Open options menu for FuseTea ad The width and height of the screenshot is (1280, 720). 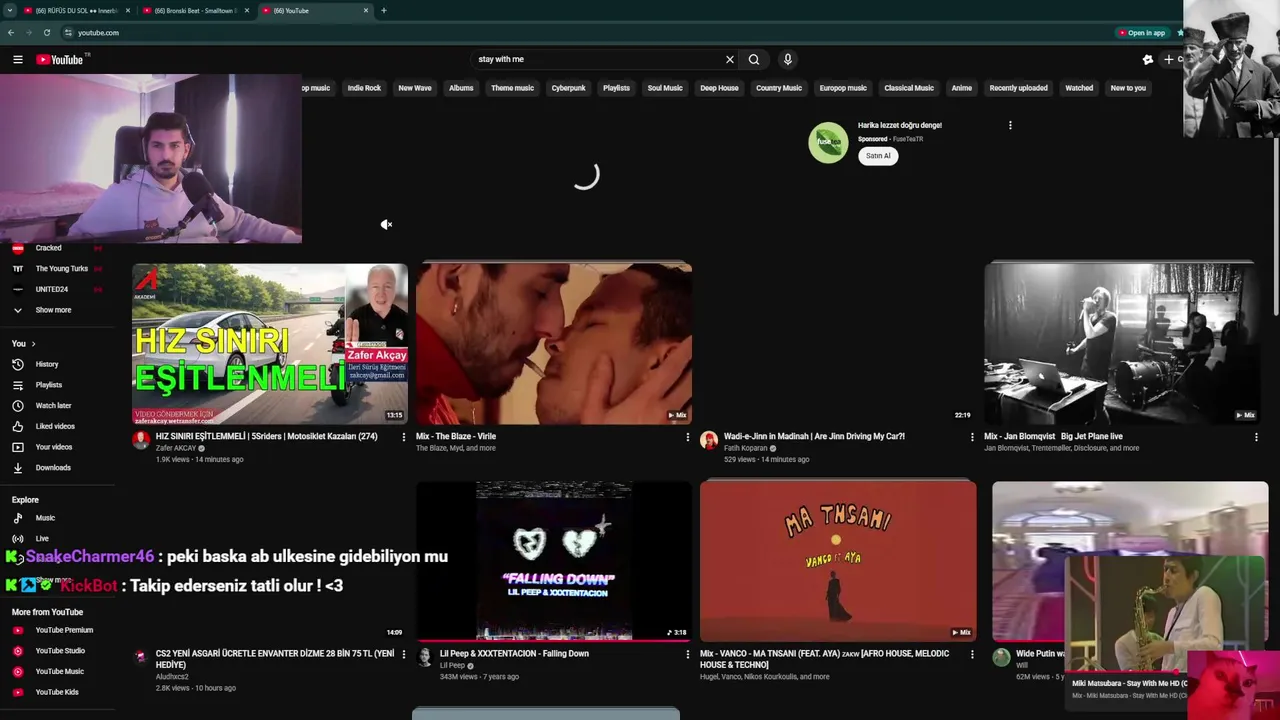[1010, 125]
